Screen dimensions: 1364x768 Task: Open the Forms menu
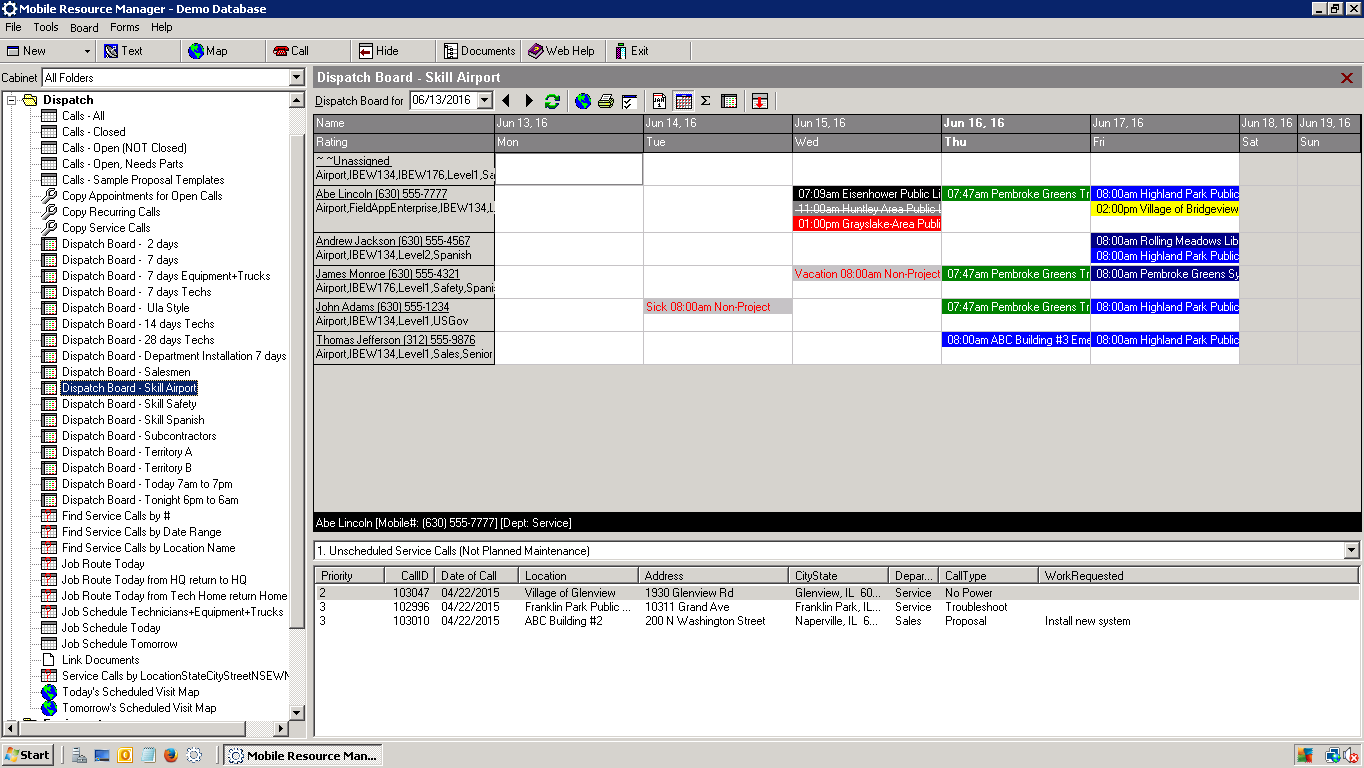pos(125,27)
